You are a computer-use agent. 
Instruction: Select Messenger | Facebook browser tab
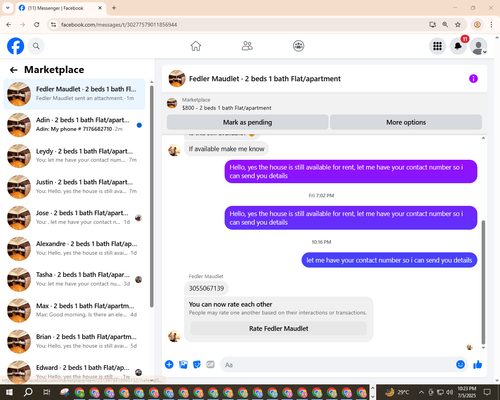(x=61, y=8)
